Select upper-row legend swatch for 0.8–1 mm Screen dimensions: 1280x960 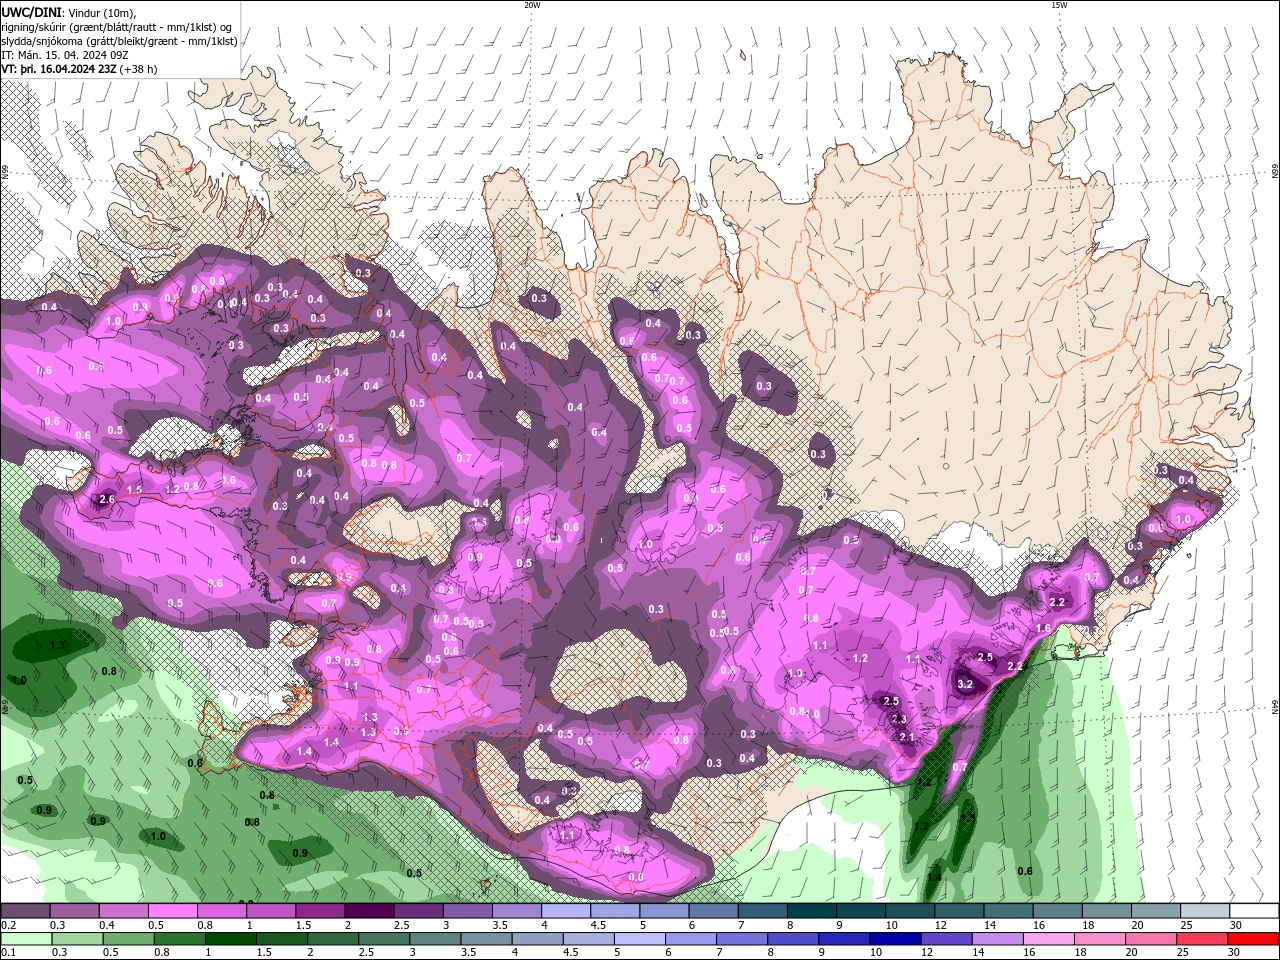(x=222, y=911)
